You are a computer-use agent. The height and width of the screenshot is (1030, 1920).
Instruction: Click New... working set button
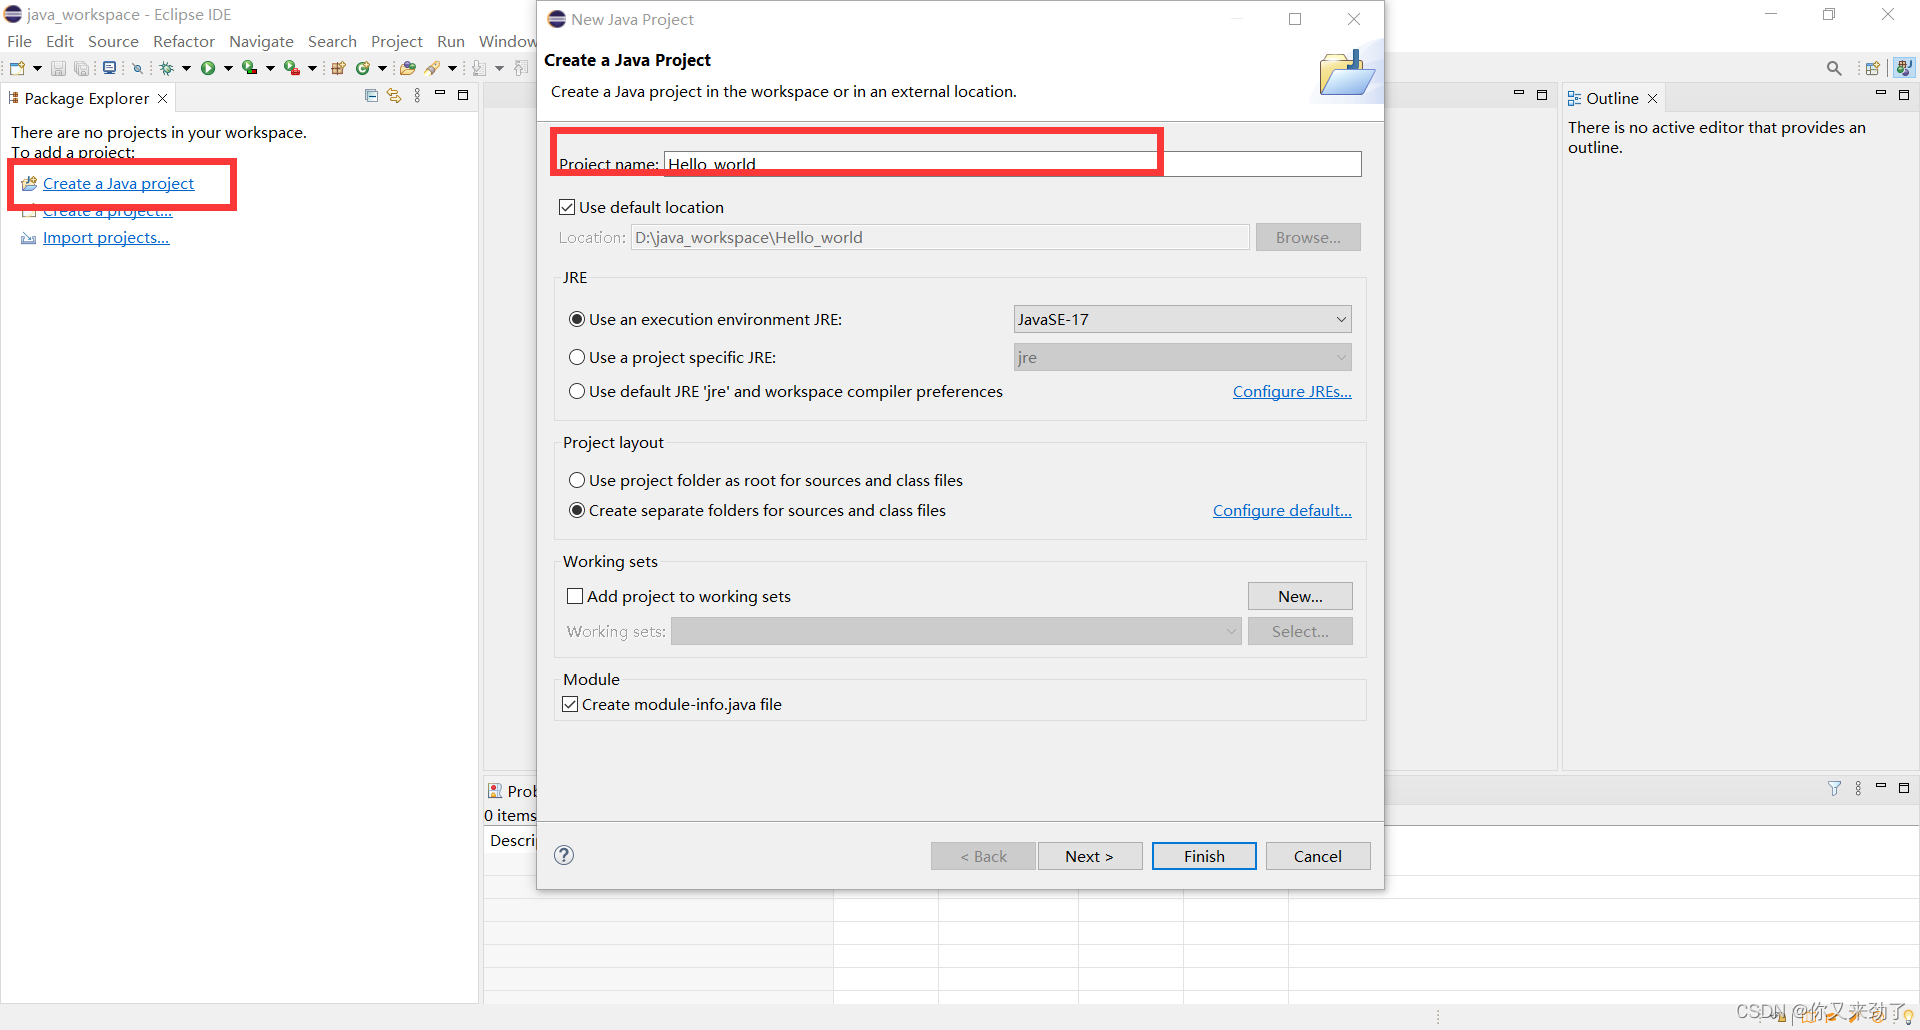1300,596
